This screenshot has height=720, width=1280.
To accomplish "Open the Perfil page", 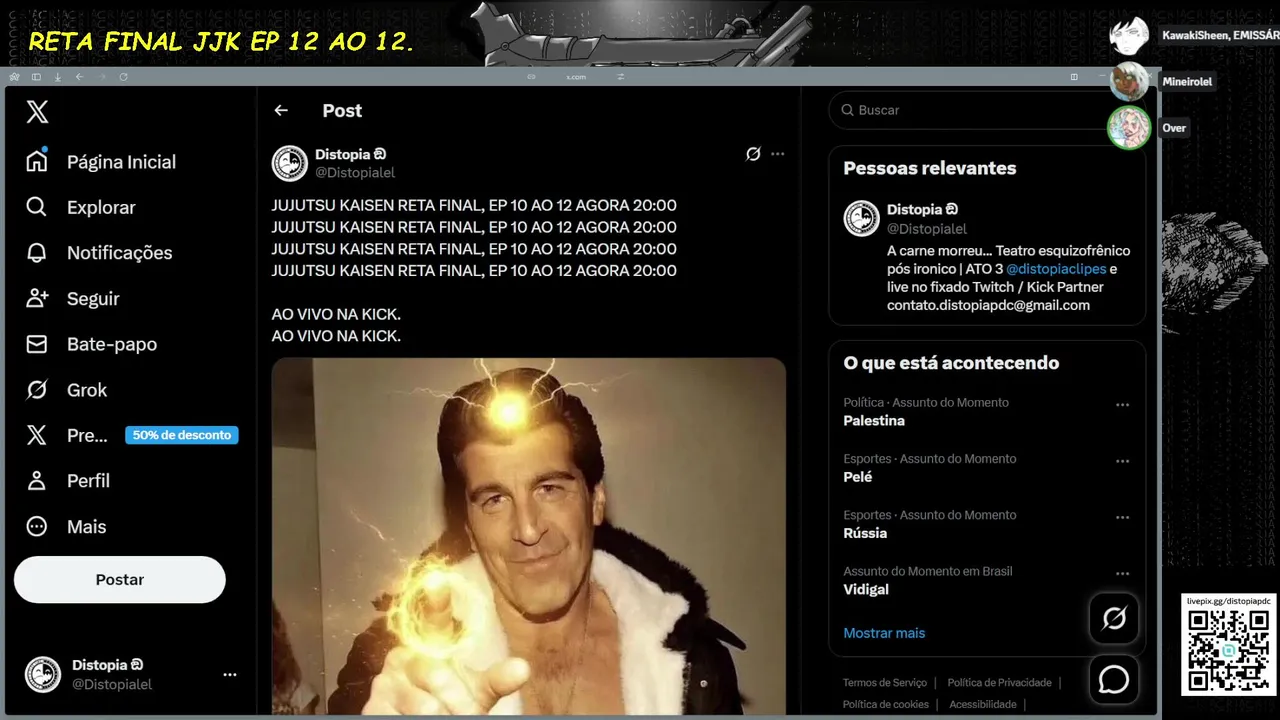I will click(x=67, y=481).
